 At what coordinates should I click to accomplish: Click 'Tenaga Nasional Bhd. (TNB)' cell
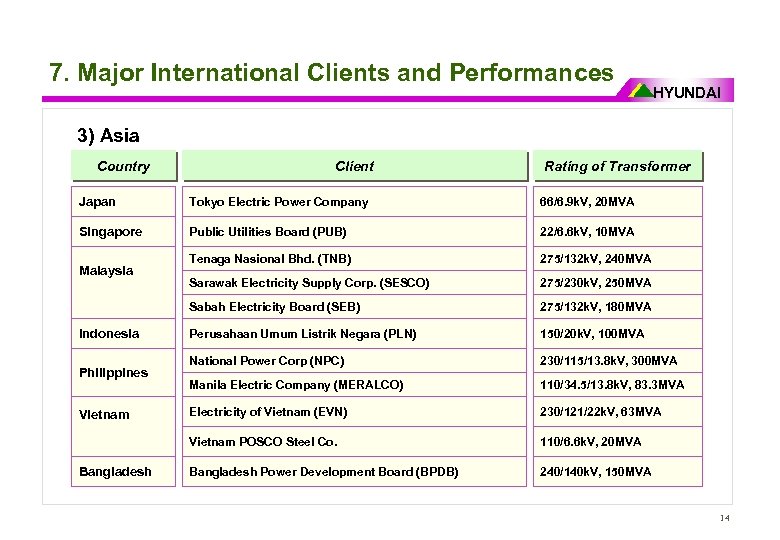[x=354, y=259]
